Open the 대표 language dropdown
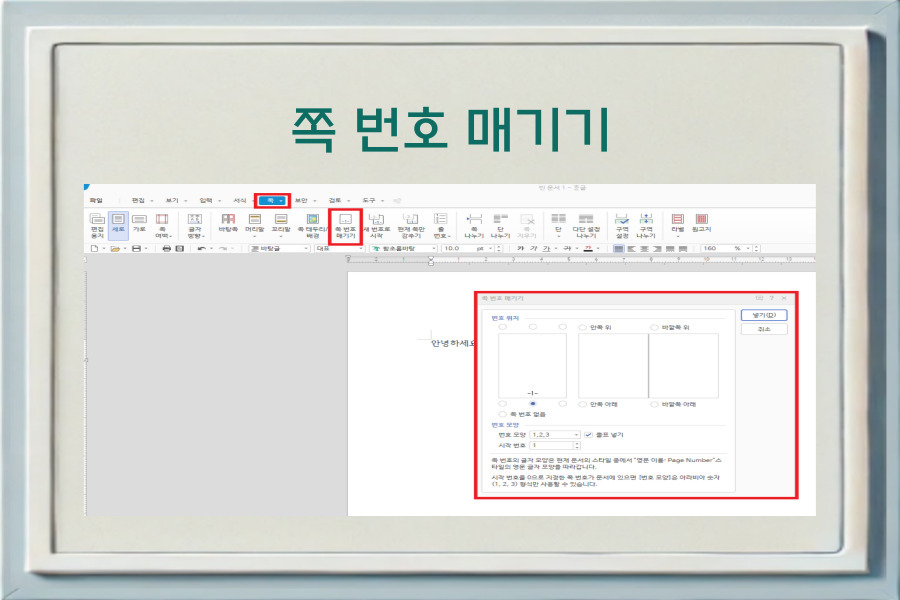 click(339, 249)
